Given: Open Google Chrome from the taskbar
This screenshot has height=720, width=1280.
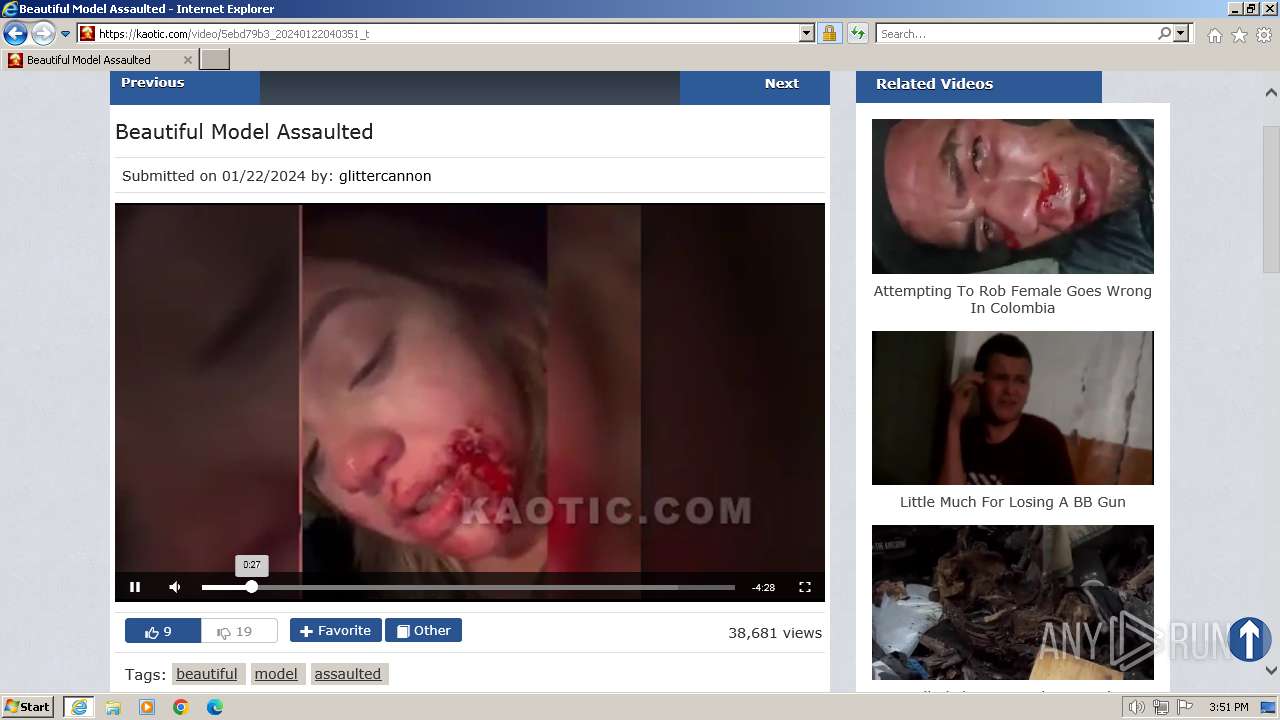Looking at the screenshot, I should (x=181, y=707).
